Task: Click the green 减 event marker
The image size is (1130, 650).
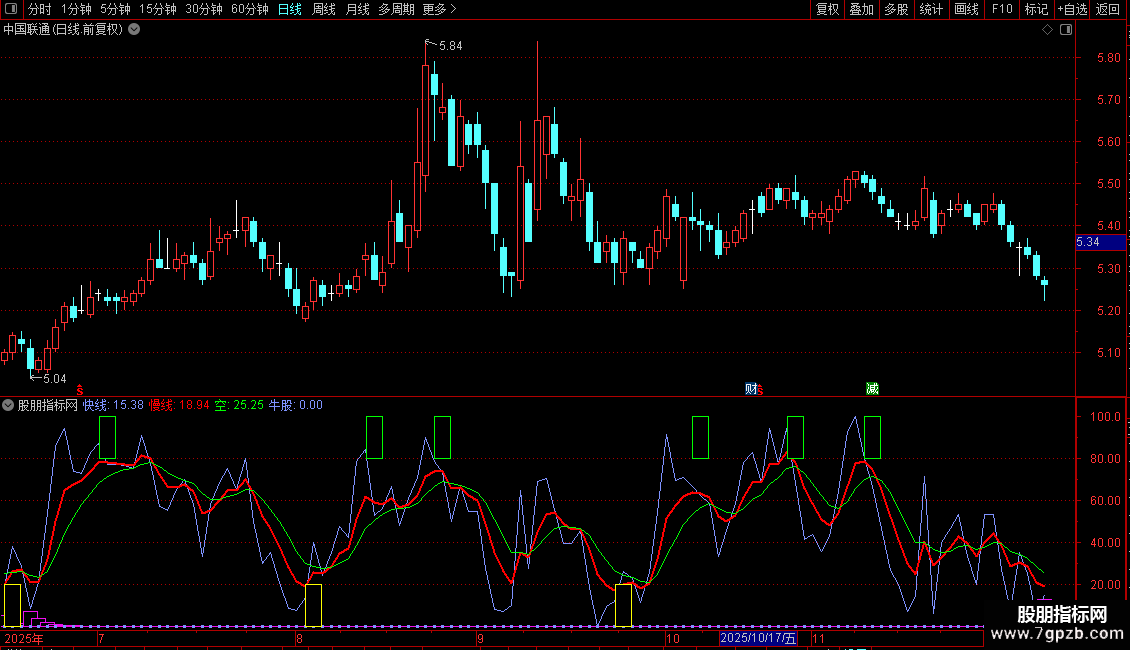Action: pyautogui.click(x=872, y=389)
